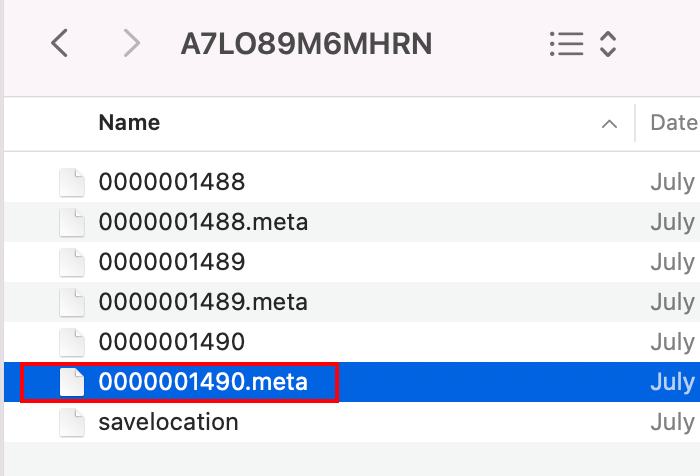Screen dimensions: 700x476
Task: Select the file named 0000001489
Action: 172,262
